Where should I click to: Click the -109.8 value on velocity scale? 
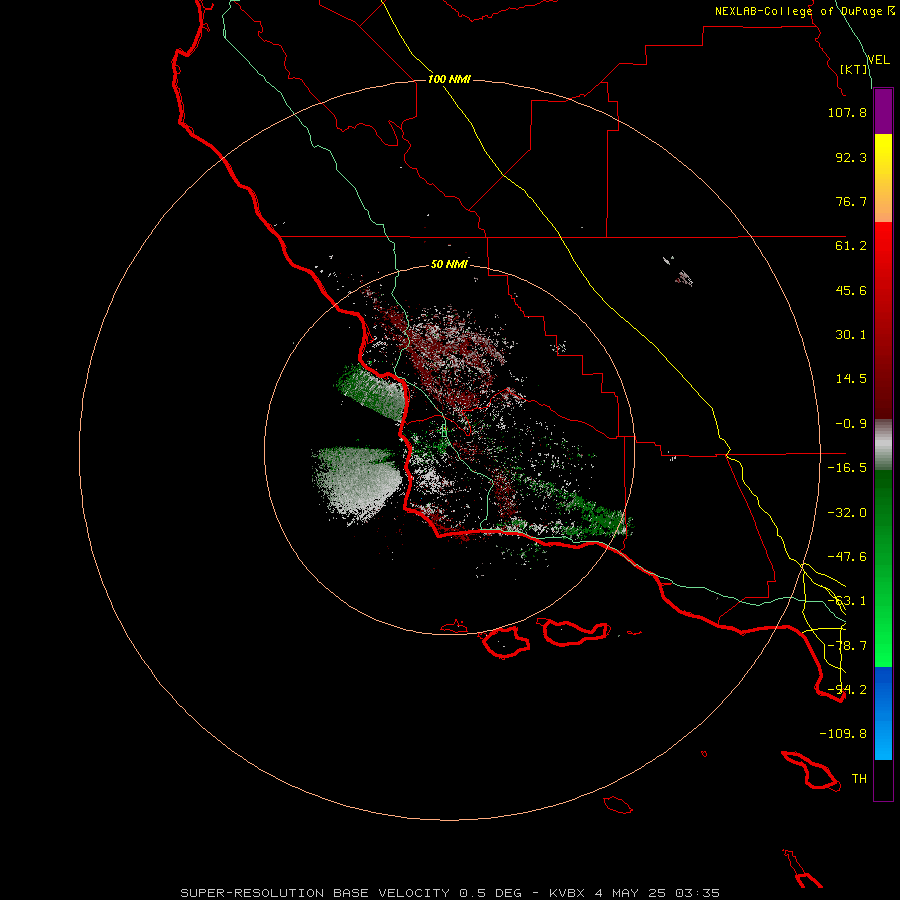pos(843,734)
